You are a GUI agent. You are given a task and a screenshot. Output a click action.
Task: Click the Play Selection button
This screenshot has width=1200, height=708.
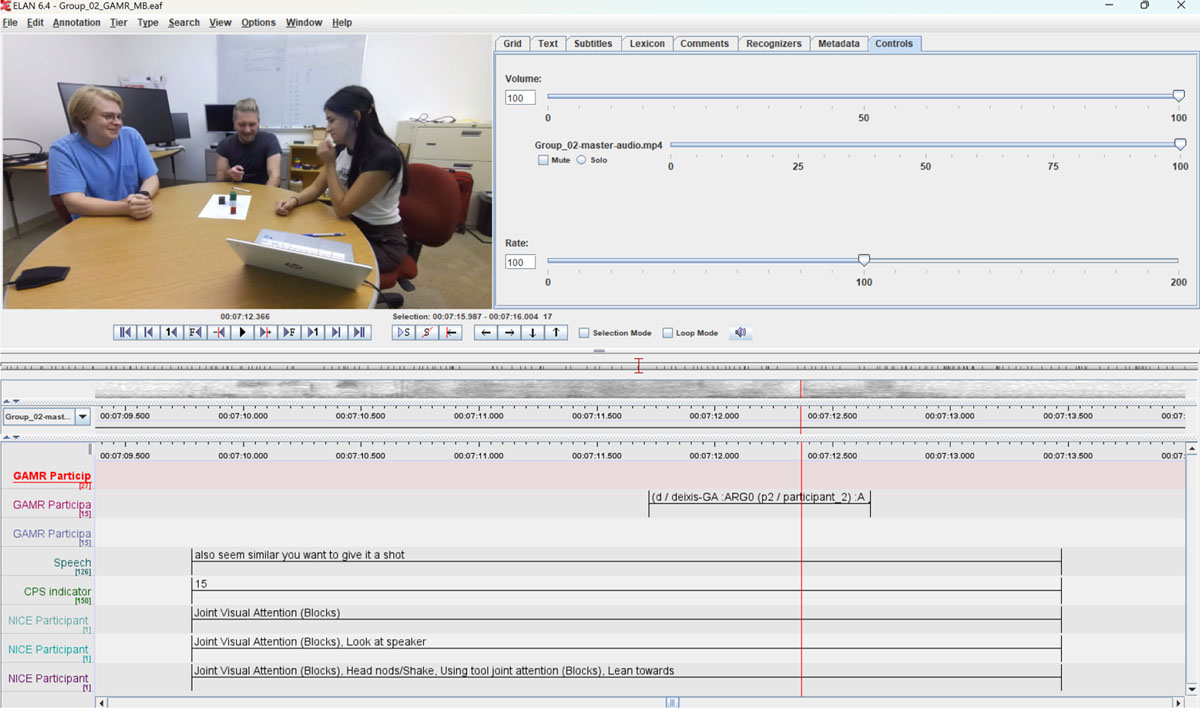[x=403, y=332]
